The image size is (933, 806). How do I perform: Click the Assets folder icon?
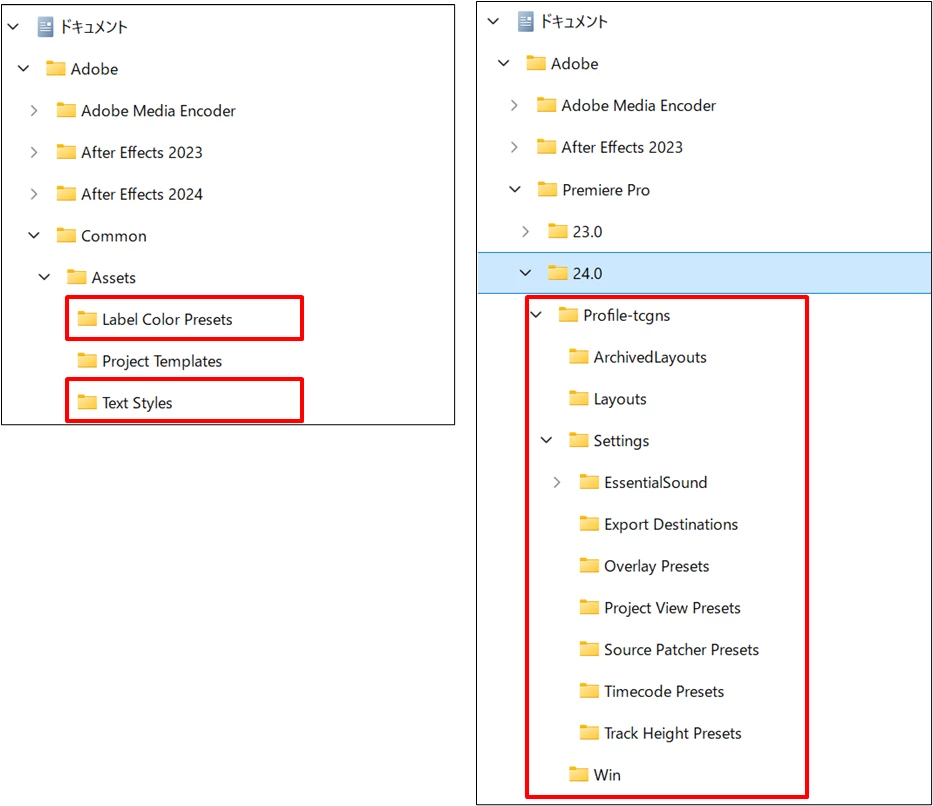click(77, 277)
